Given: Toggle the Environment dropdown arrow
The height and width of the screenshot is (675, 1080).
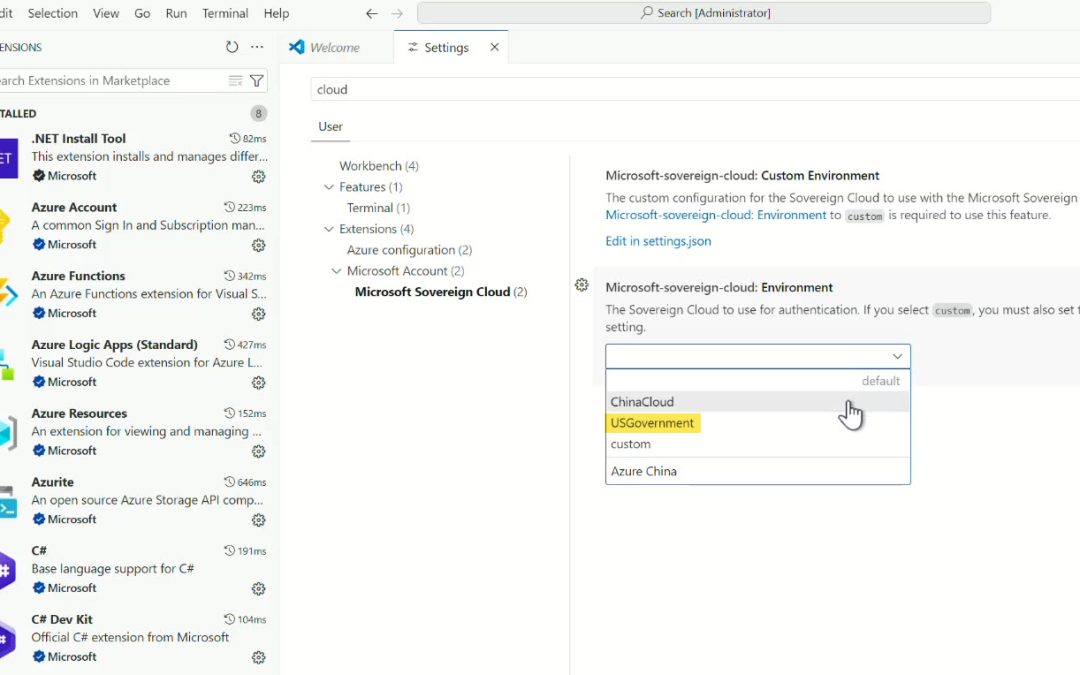Looking at the screenshot, I should (x=897, y=356).
